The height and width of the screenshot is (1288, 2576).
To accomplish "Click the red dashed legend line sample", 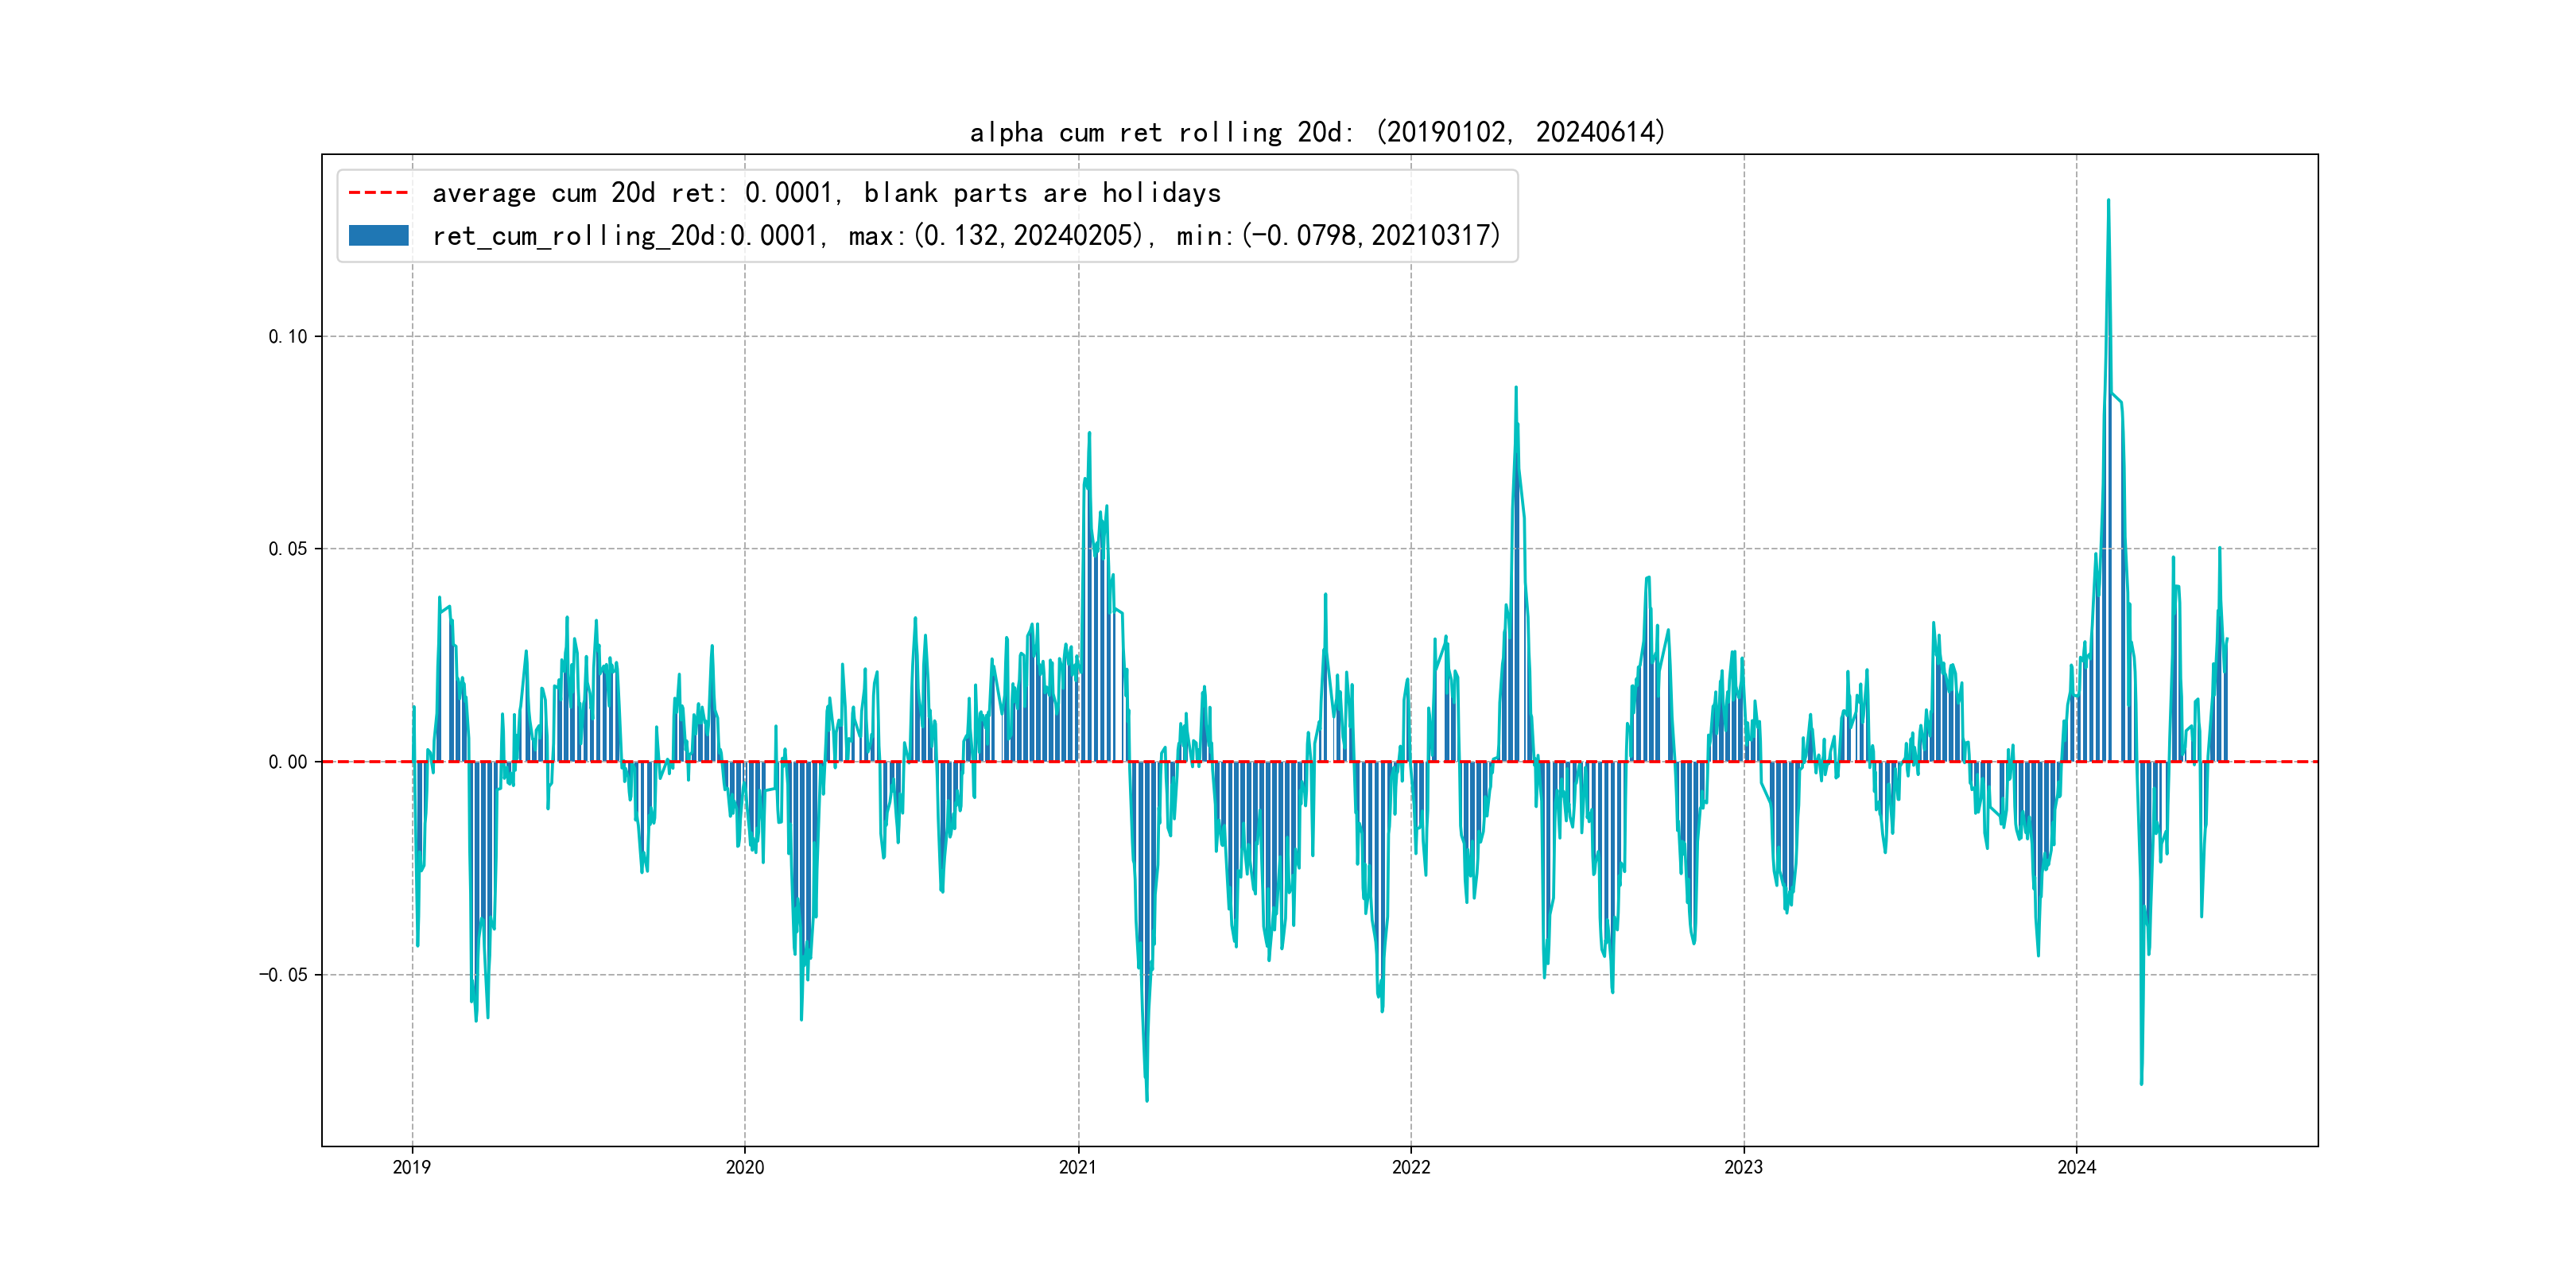I will (x=378, y=192).
